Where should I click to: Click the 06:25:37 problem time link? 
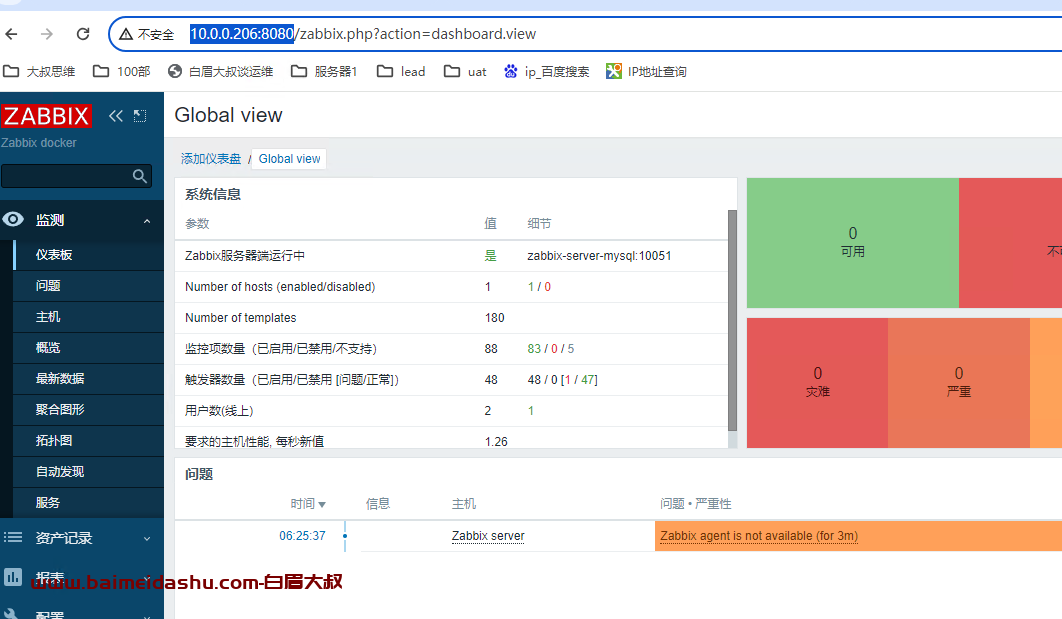click(302, 536)
